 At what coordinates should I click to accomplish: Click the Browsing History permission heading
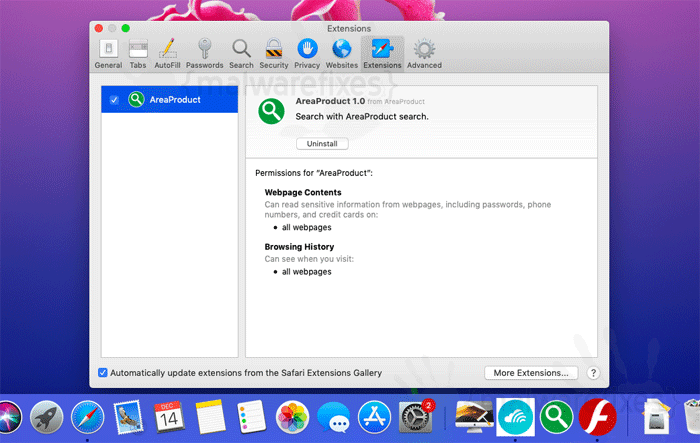click(x=299, y=247)
